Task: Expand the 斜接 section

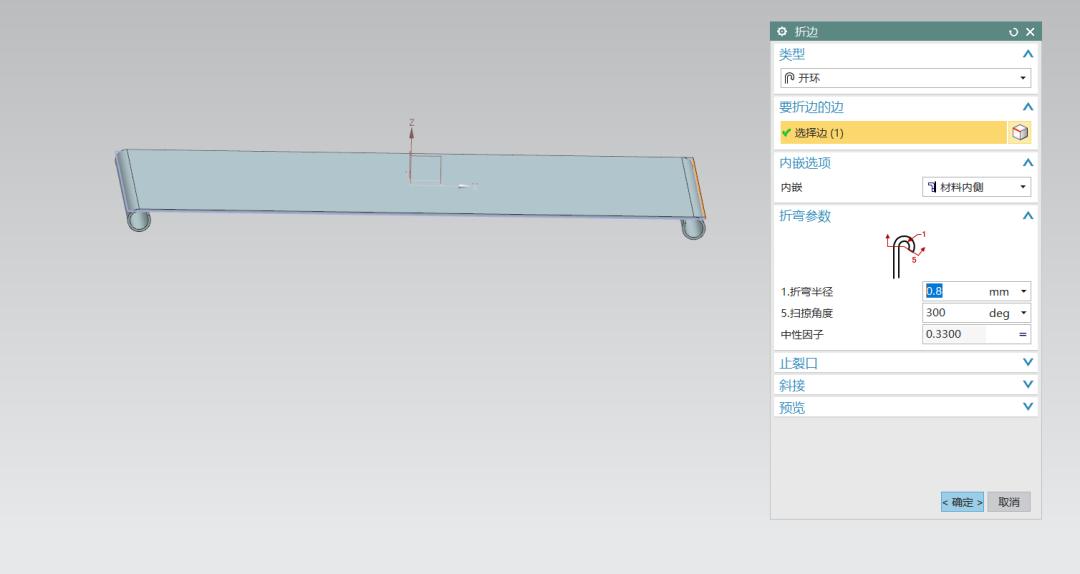Action: [x=1028, y=384]
